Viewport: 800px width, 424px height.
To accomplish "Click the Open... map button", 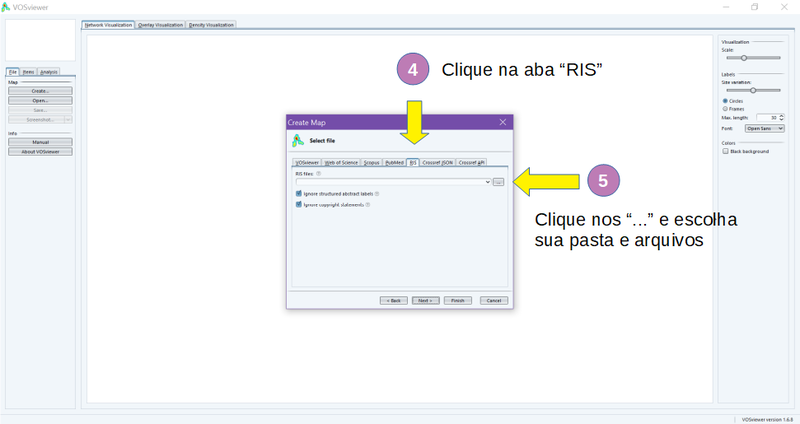I will point(40,101).
